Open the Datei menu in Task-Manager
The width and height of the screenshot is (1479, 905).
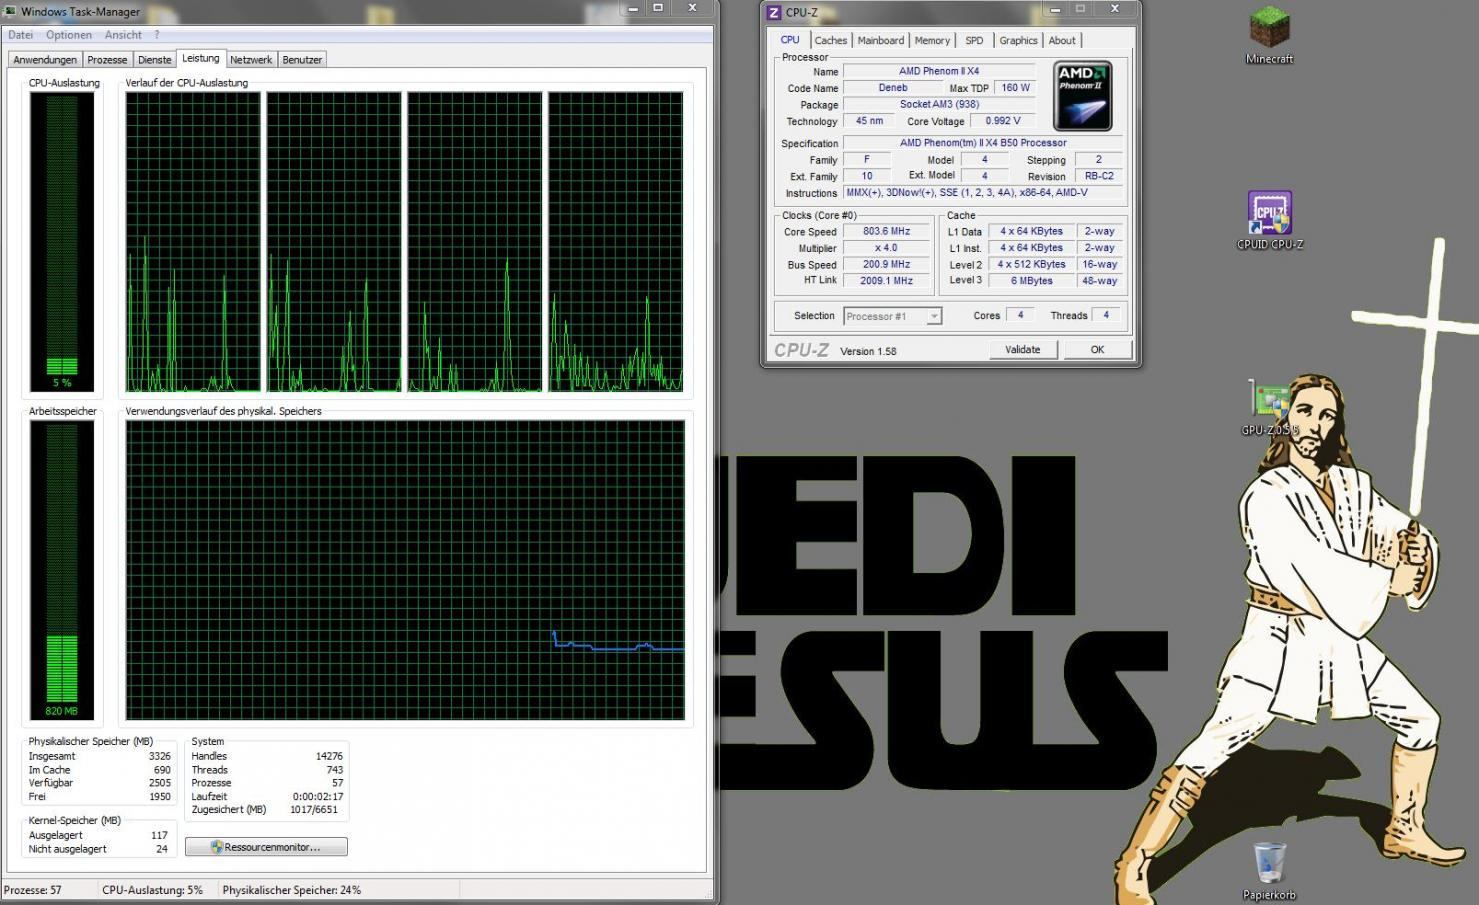tap(20, 35)
